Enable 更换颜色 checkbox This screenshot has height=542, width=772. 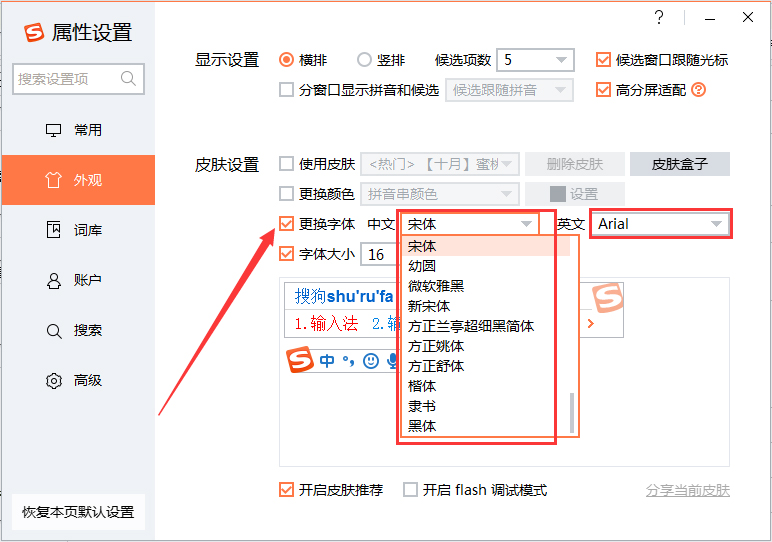(x=286, y=194)
